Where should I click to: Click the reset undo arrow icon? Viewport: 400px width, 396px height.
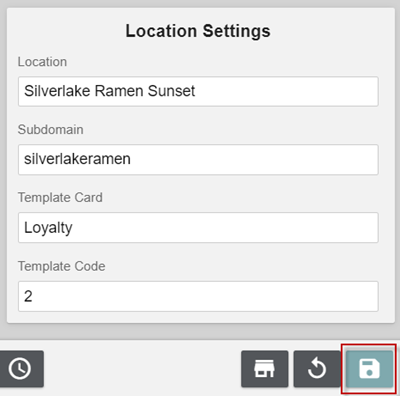click(x=317, y=369)
